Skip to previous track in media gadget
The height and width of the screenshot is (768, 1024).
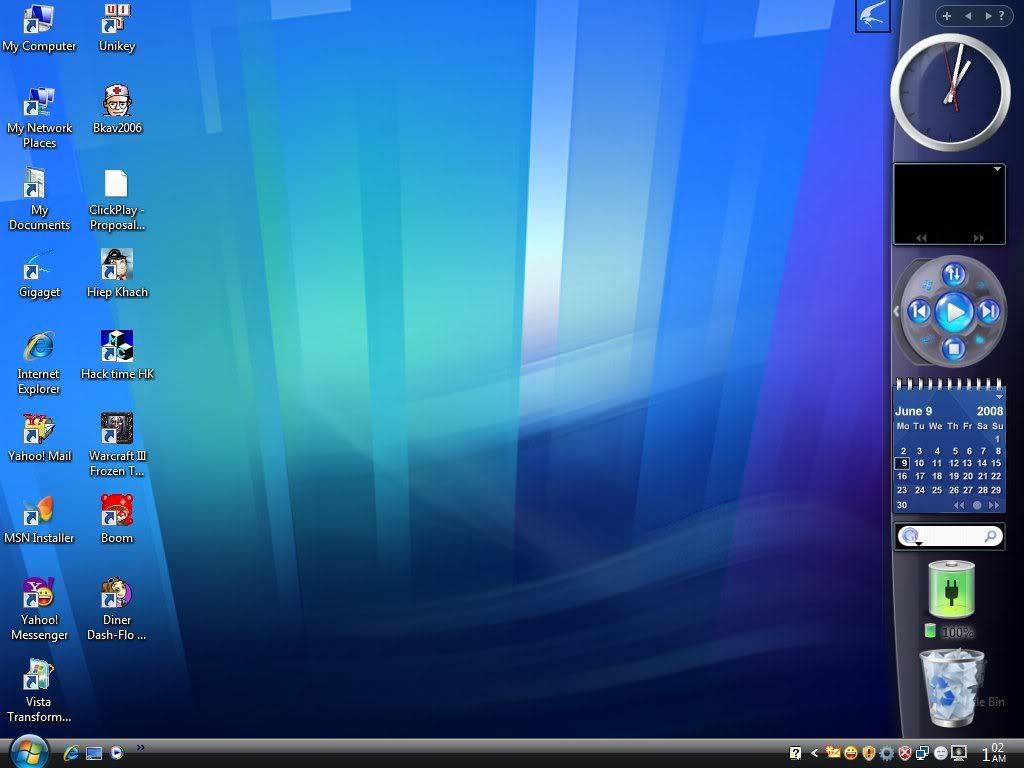pyautogui.click(x=920, y=312)
